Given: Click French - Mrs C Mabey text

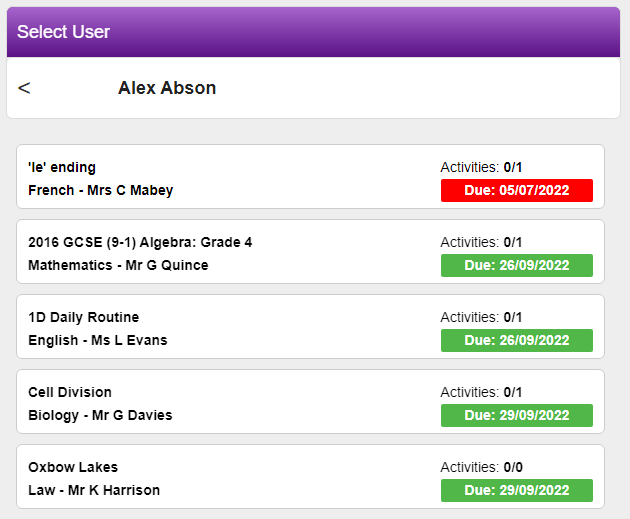Looking at the screenshot, I should click(100, 190).
